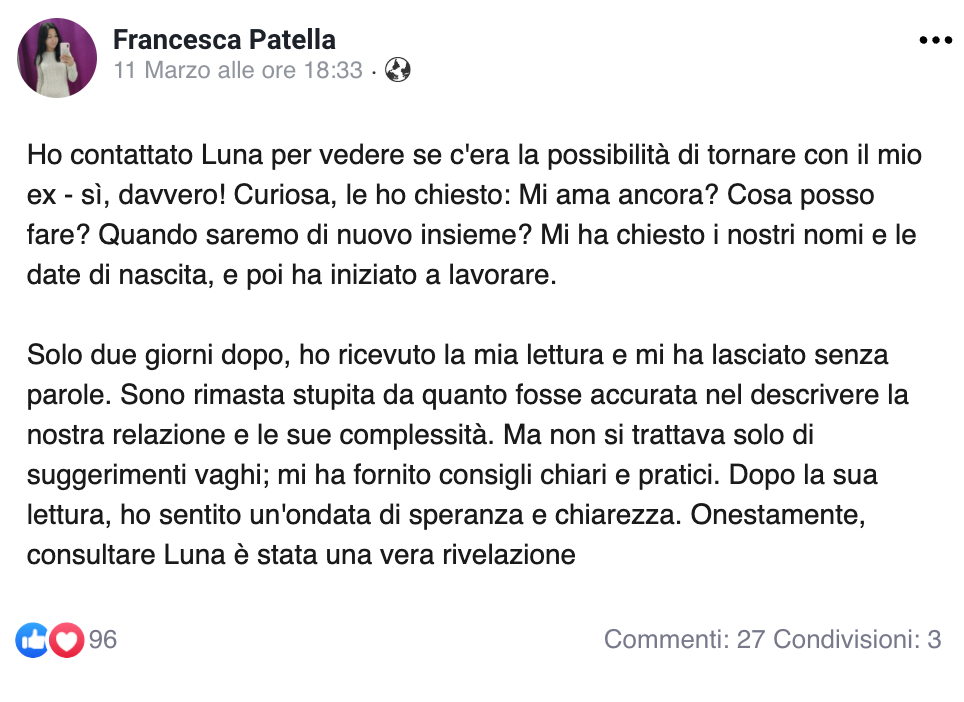
Task: Click the blue thumbs-up Like reaction icon
Action: tap(32, 640)
